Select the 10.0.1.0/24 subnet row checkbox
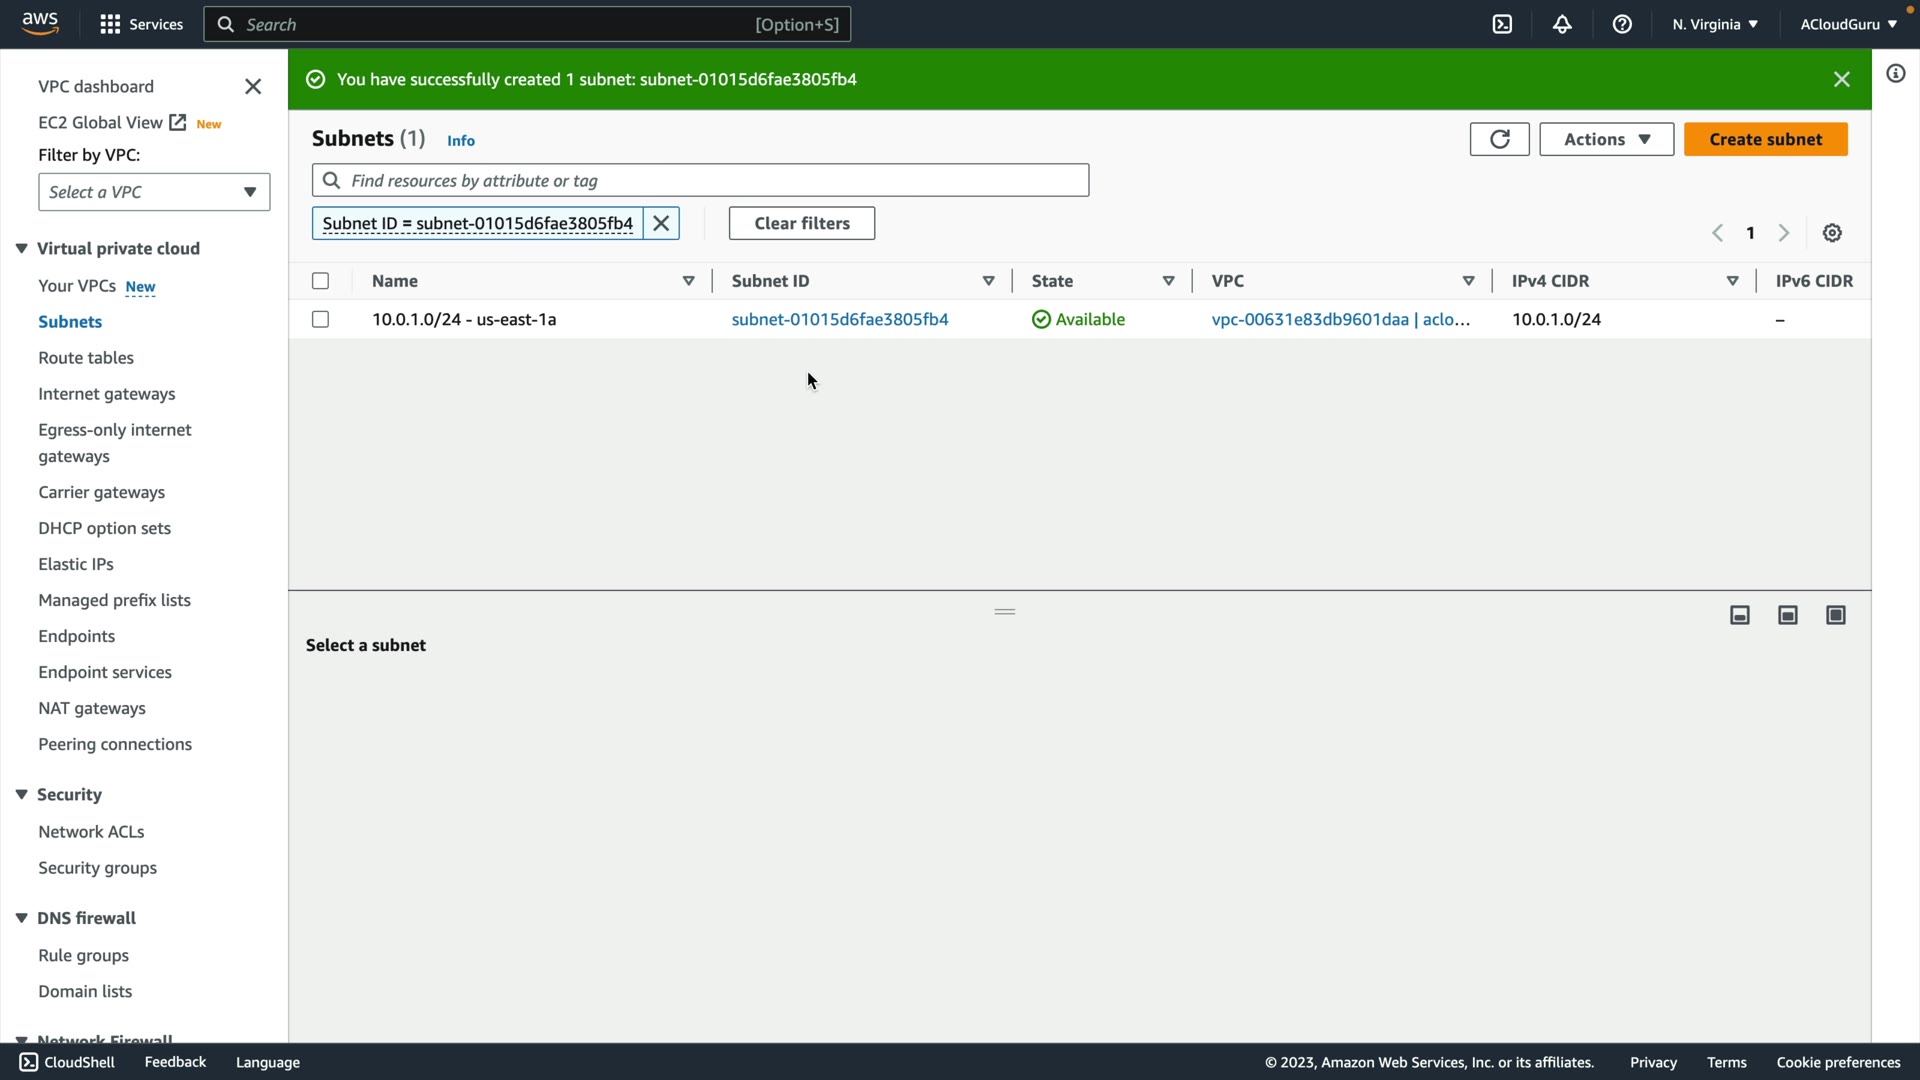1920x1080 pixels. click(320, 319)
